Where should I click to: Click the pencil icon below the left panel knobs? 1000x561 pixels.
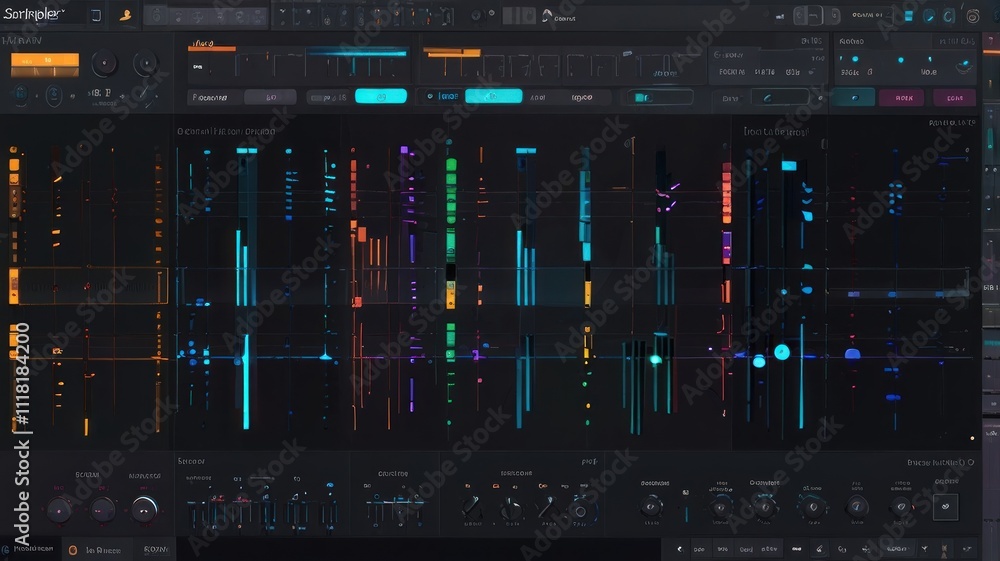(144, 94)
